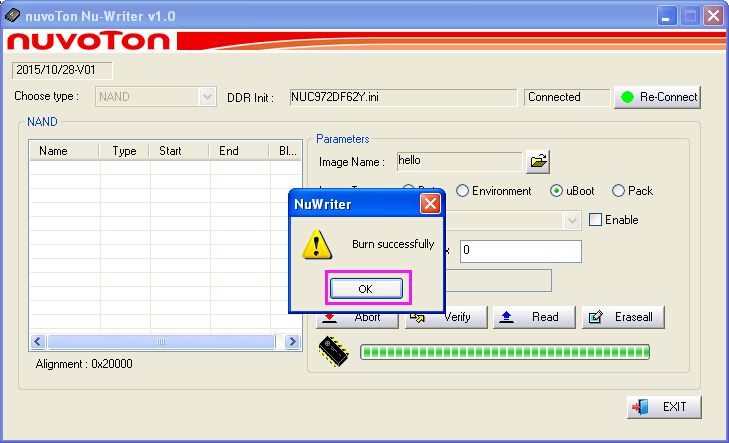Expand the disabled dropdown beside Enable
This screenshot has height=443, width=729.
tap(572, 220)
